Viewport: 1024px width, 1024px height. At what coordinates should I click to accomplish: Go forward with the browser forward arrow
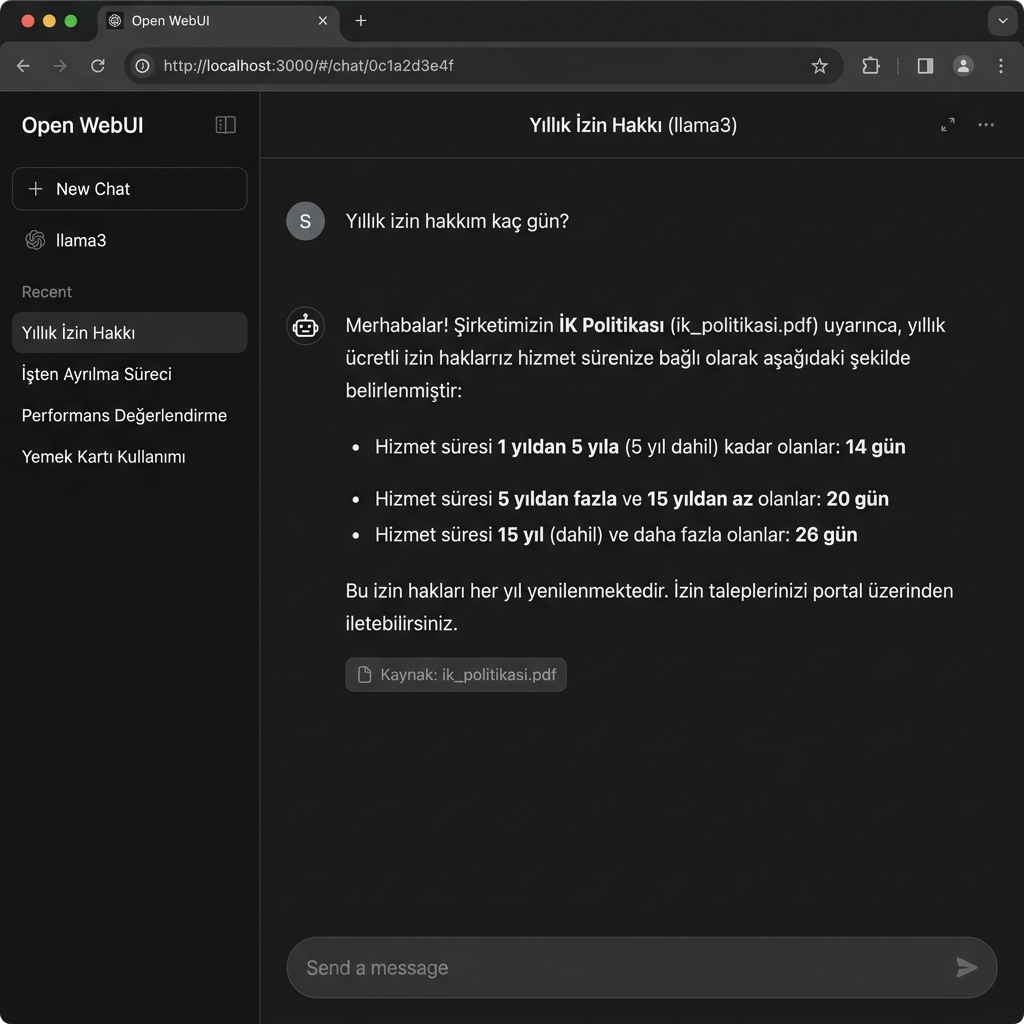(60, 66)
